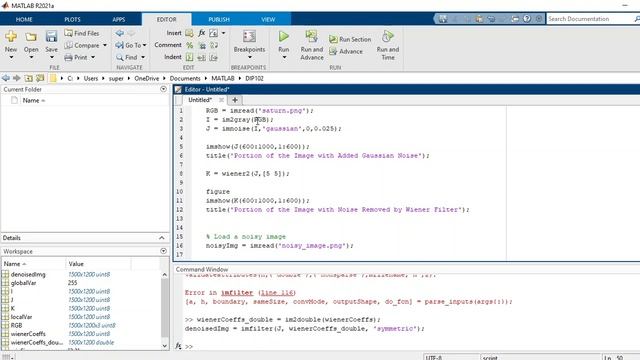Click the New script icon
640x360 pixels.
[x=11, y=37]
